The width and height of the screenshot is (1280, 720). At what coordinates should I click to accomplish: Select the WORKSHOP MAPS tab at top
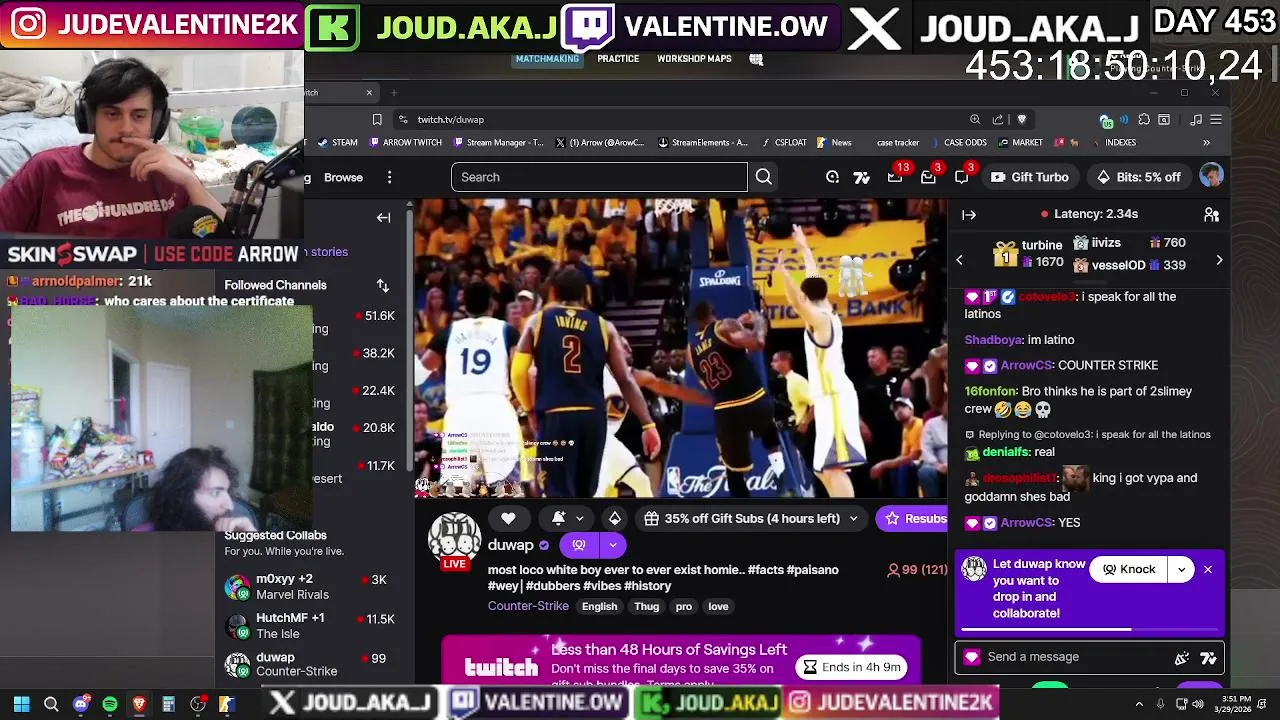pos(694,59)
